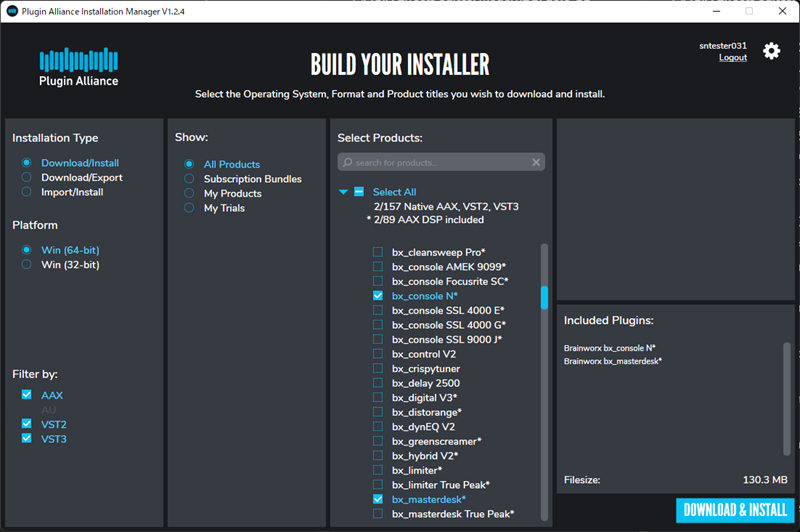Check bx_limiter product checkbox
Viewport: 800px width, 532px height.
[x=378, y=470]
